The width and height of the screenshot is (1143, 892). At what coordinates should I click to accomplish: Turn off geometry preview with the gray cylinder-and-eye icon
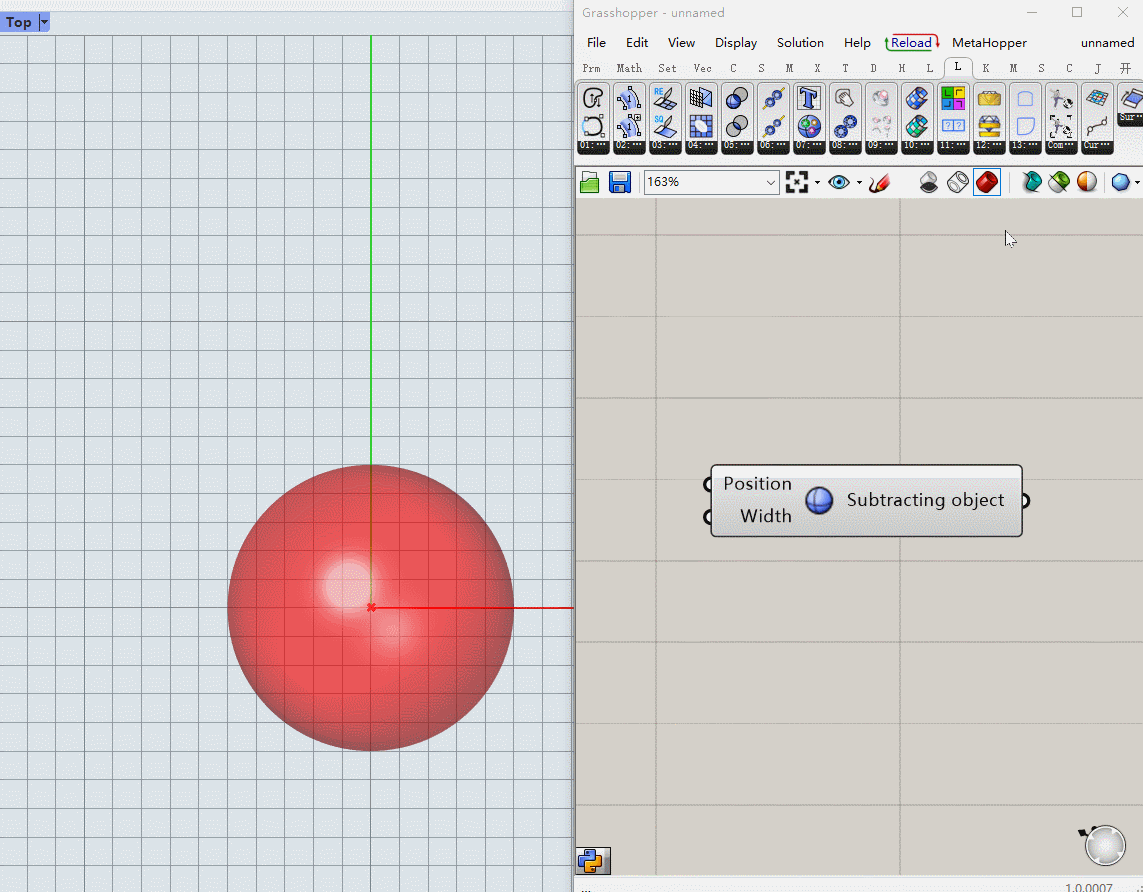(x=929, y=182)
